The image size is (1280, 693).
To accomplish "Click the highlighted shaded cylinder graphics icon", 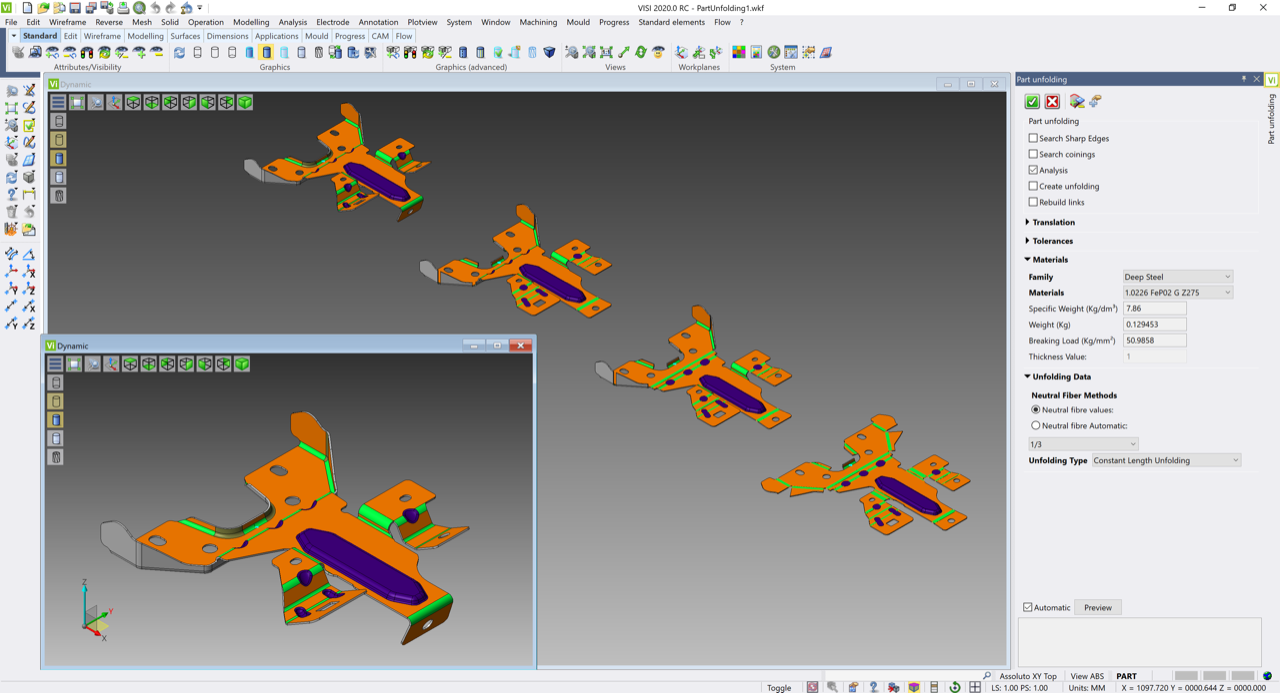I will (266, 52).
